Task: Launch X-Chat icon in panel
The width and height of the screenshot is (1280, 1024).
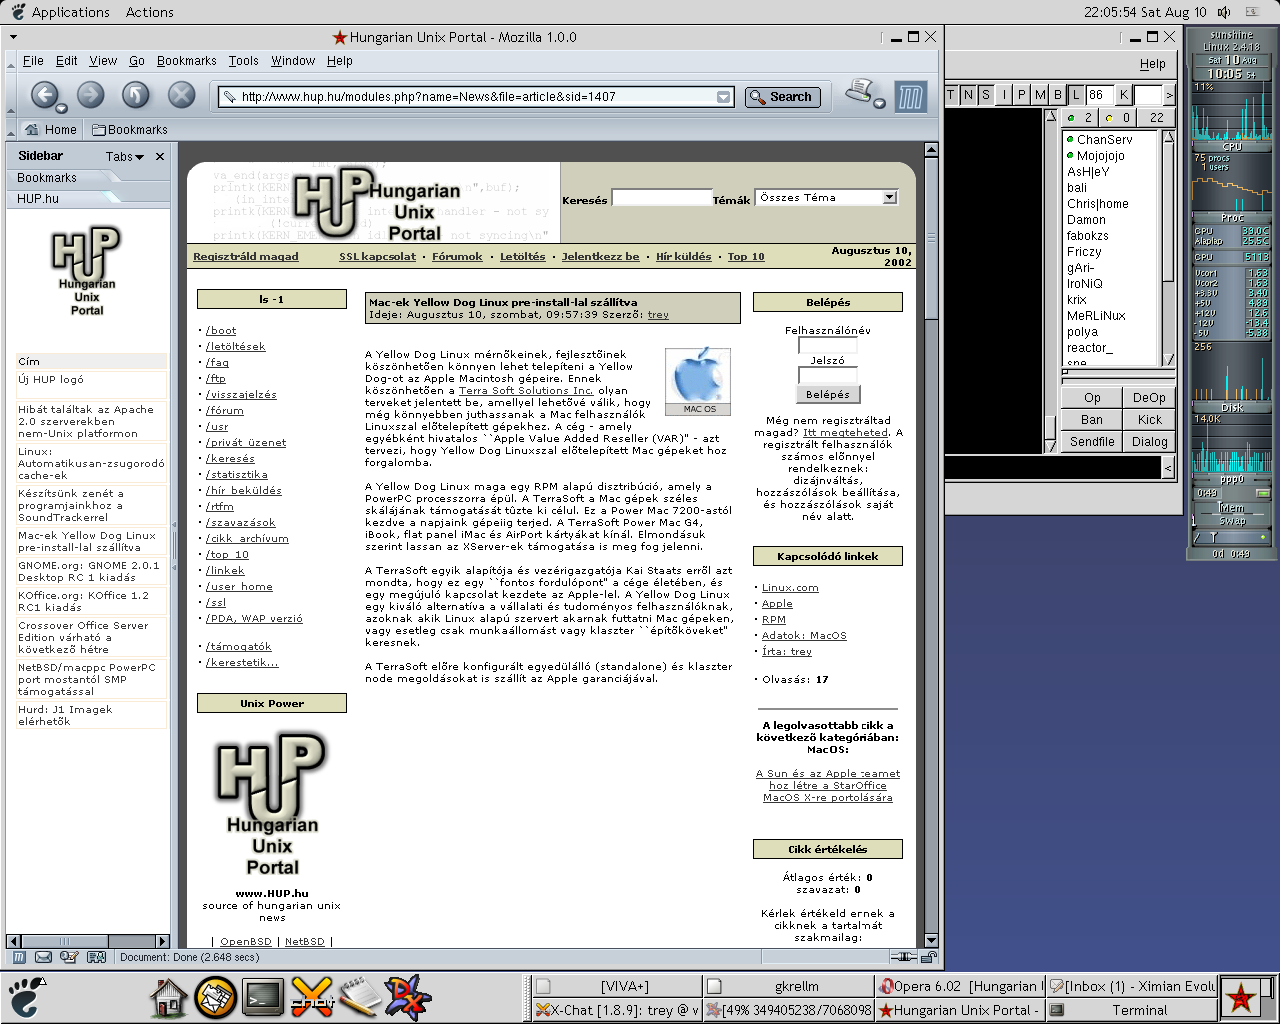Action: pyautogui.click(x=312, y=997)
